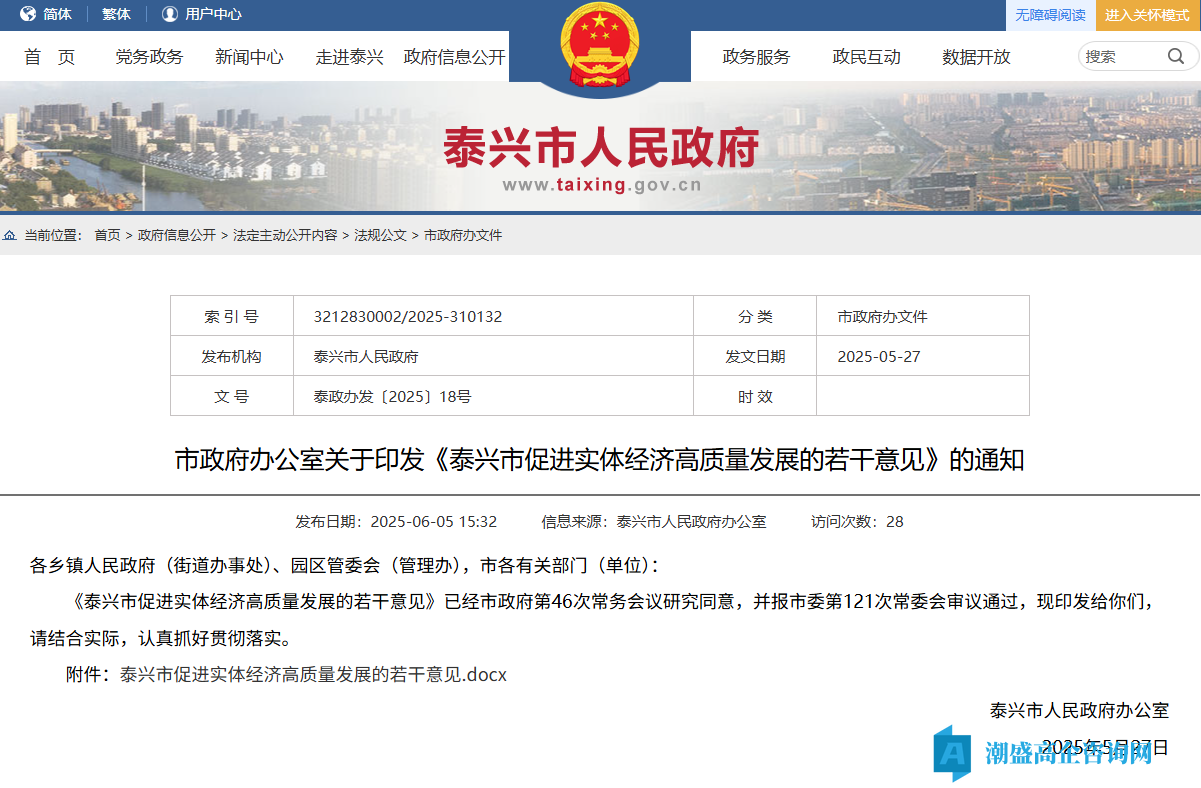Open 政府信息公开 in navigation bar
Image resolution: width=1201 pixels, height=788 pixels.
(x=454, y=57)
